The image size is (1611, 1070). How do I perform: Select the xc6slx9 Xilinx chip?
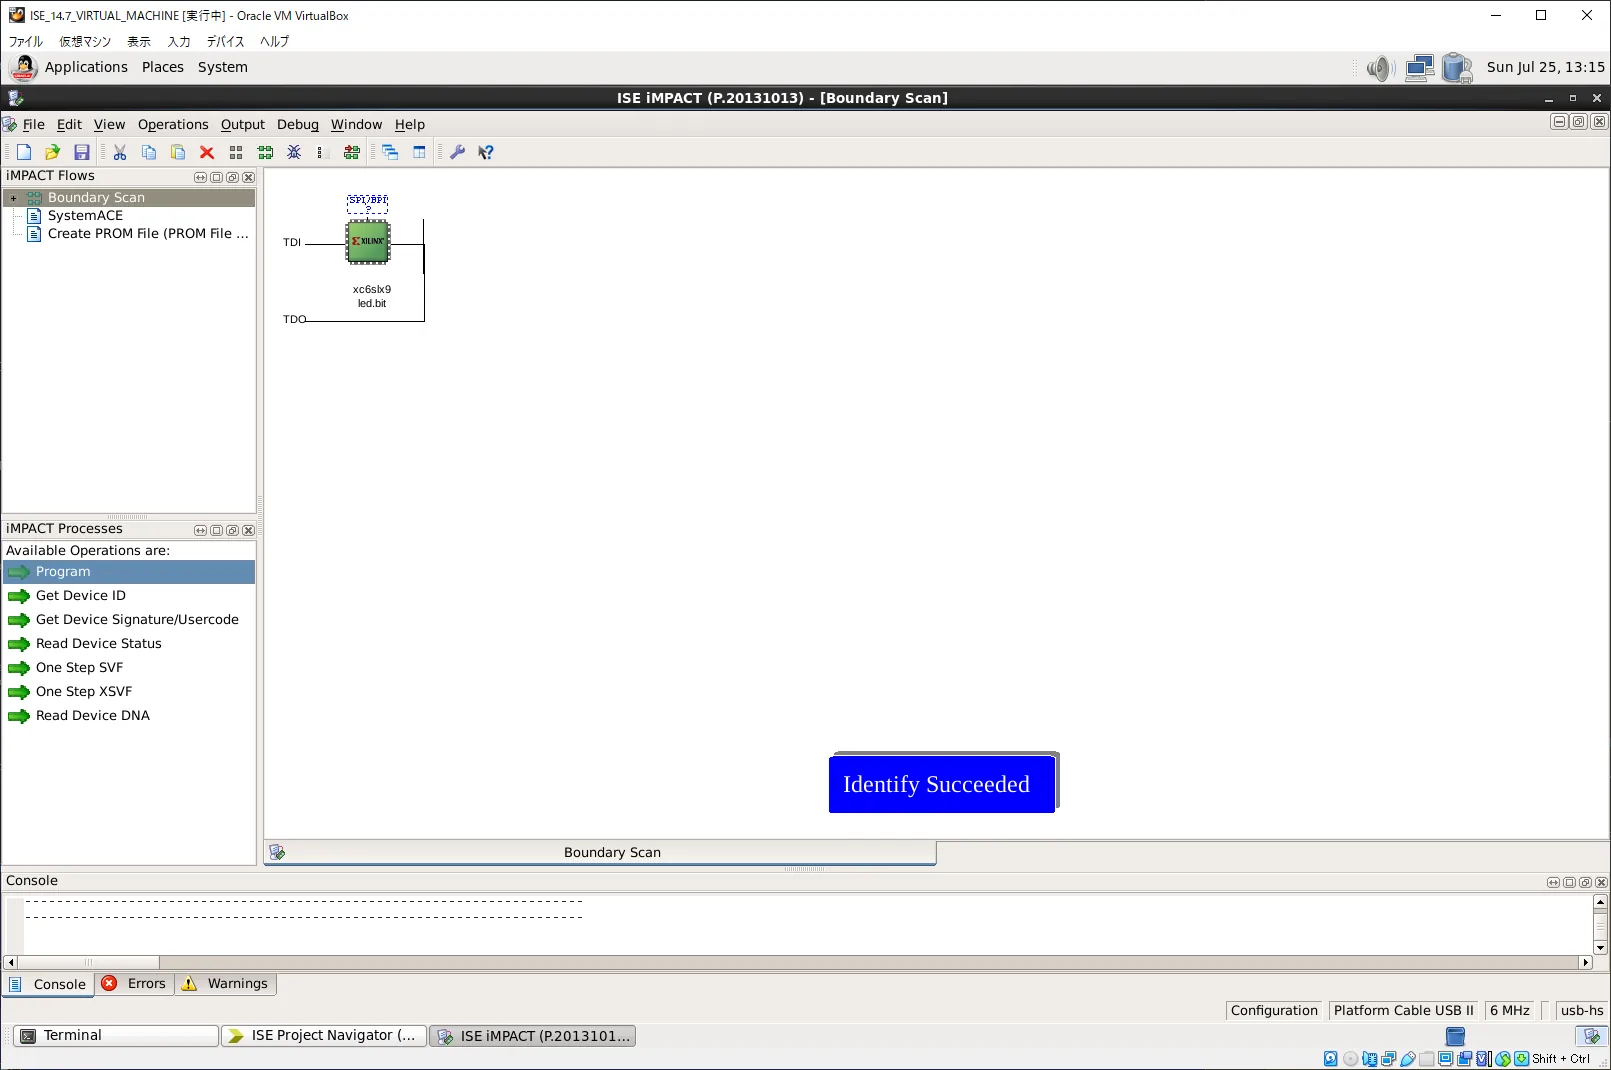pos(368,242)
